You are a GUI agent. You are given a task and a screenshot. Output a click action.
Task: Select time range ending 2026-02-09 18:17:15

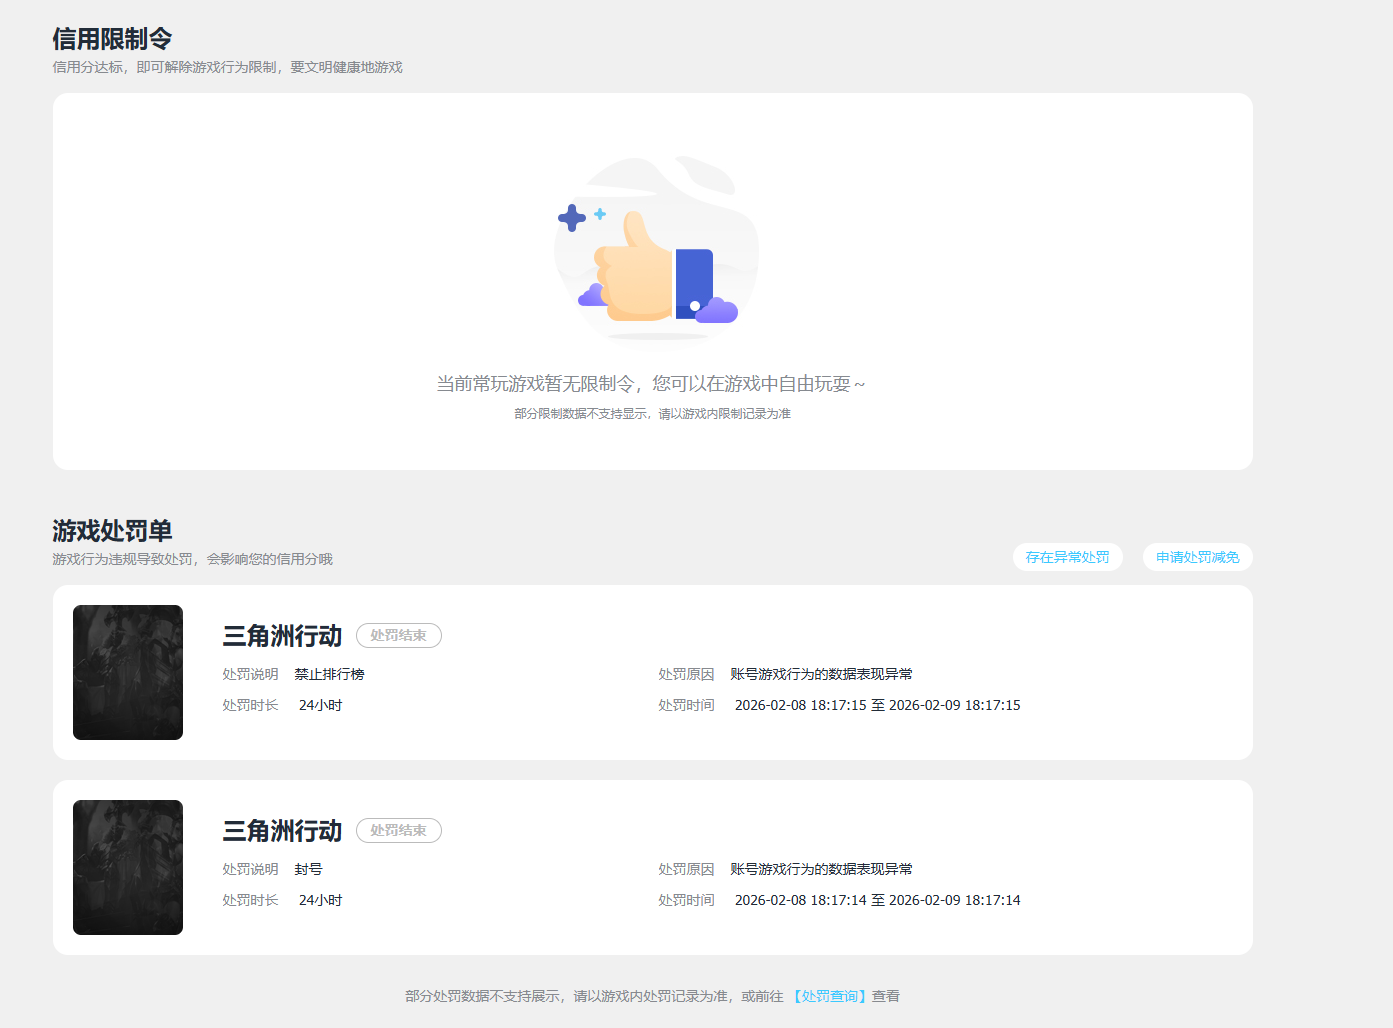878,705
